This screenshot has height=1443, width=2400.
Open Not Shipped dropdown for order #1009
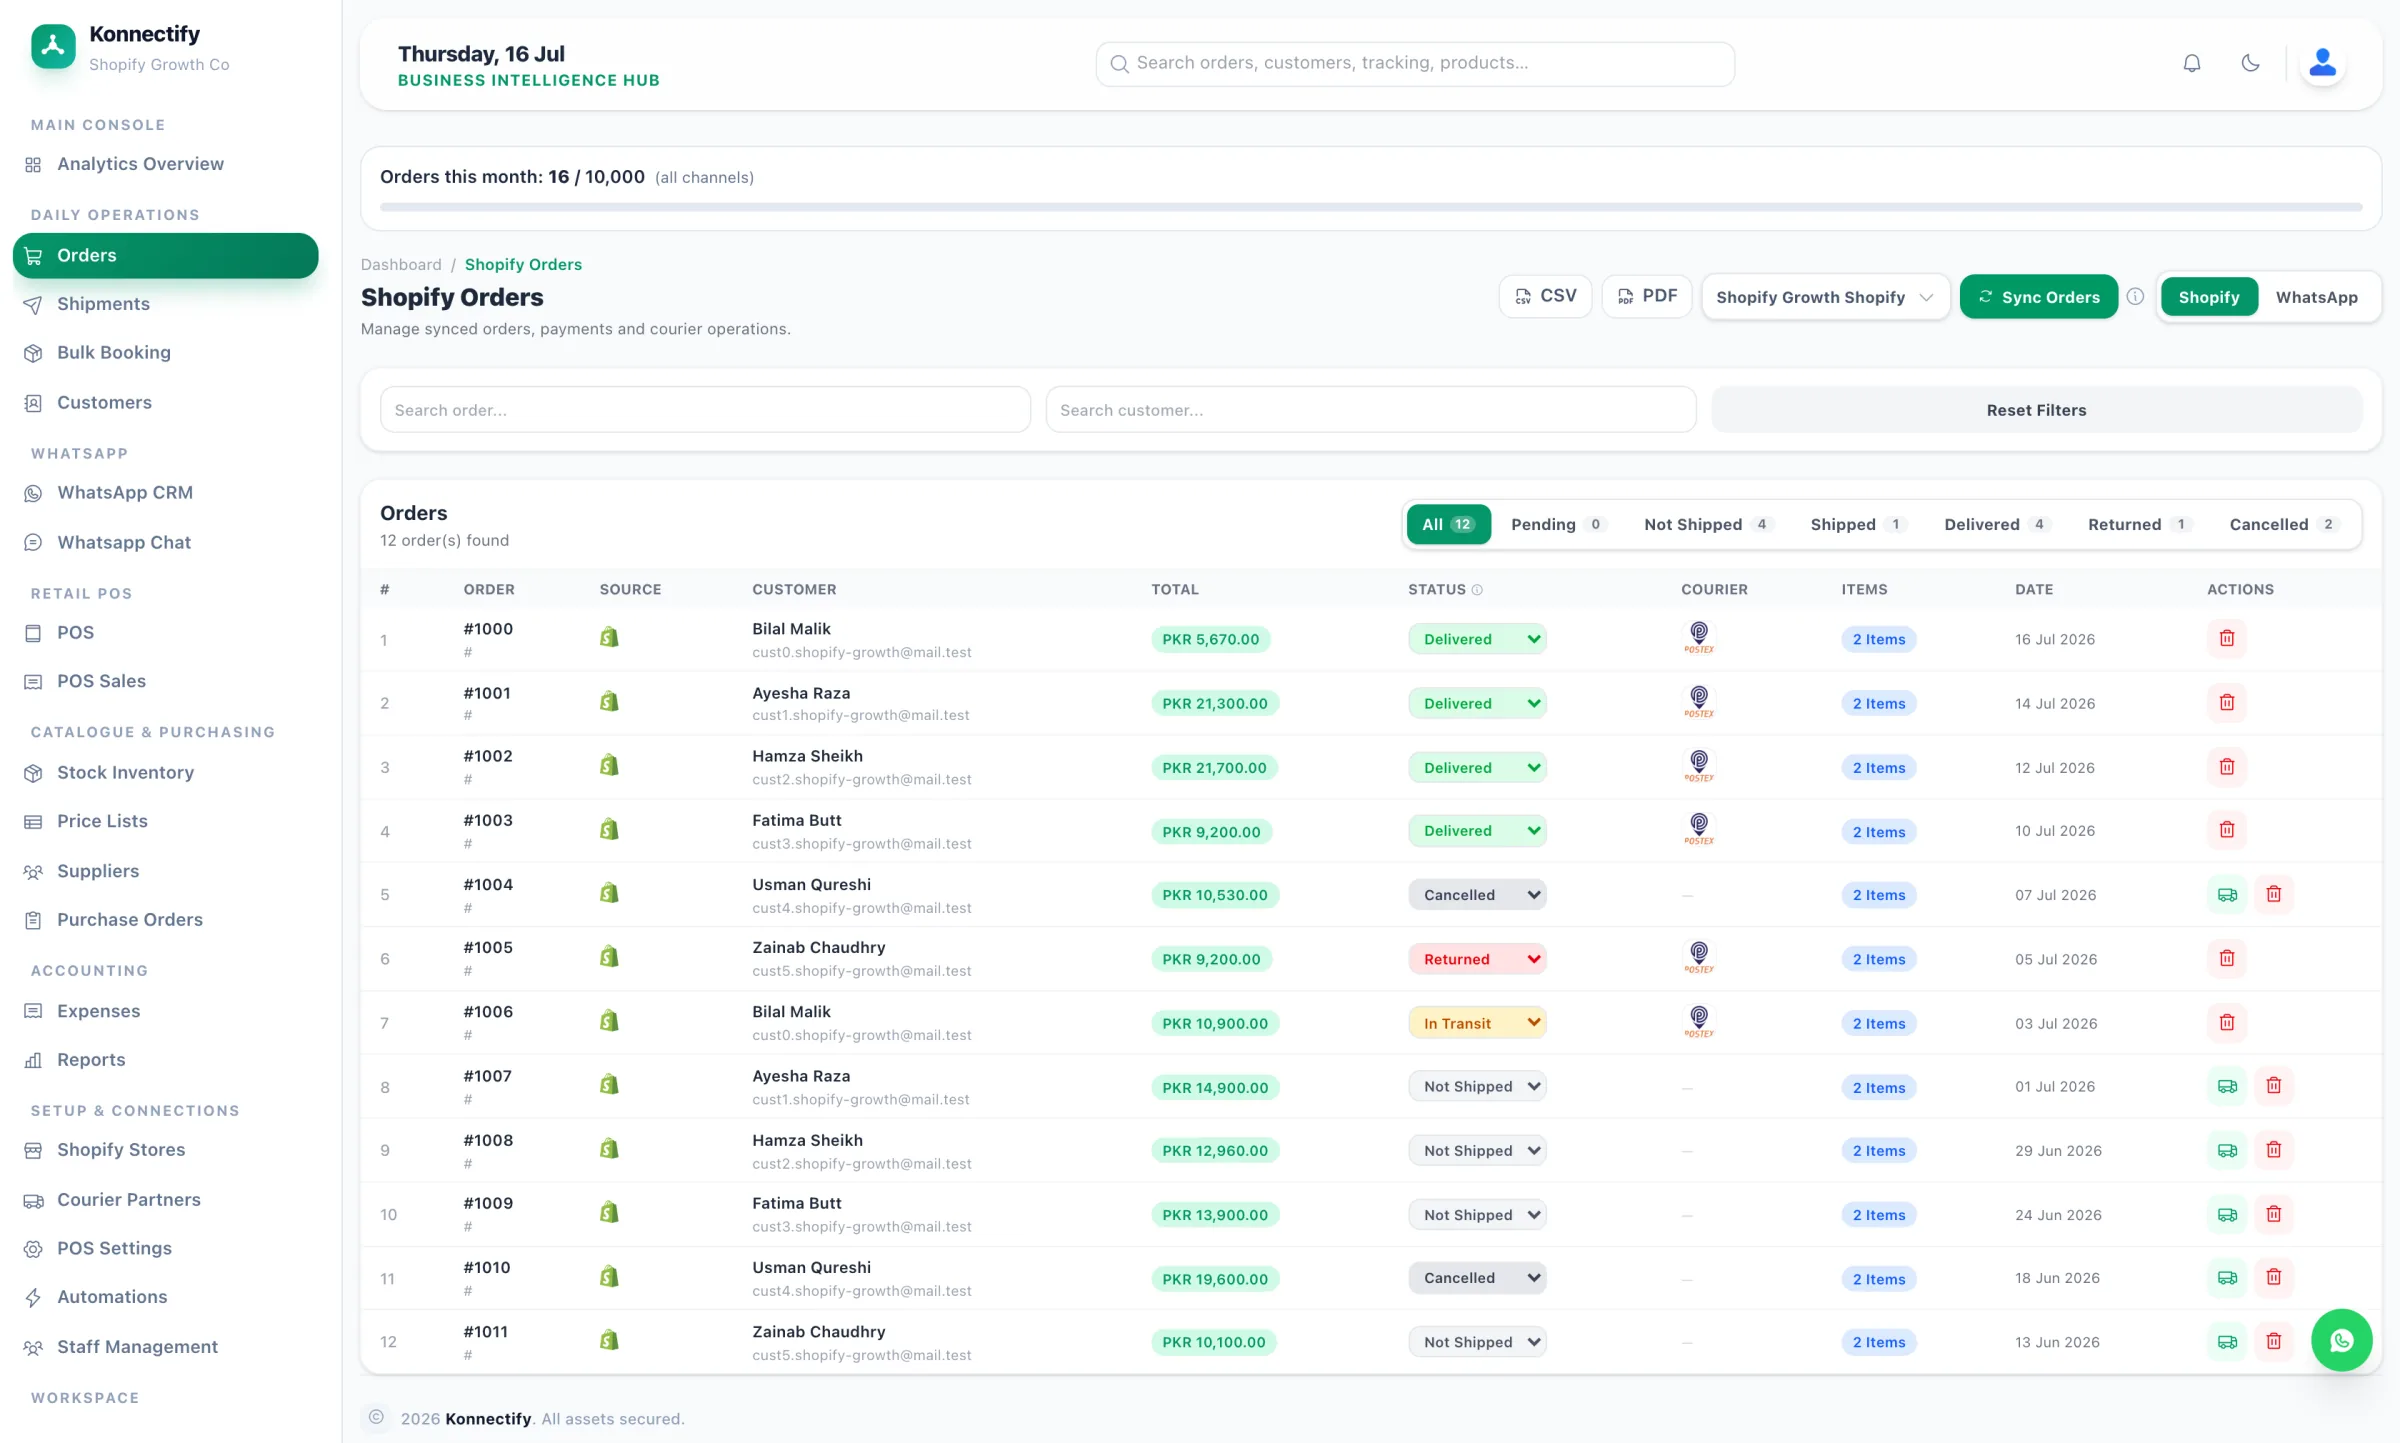click(1477, 1214)
